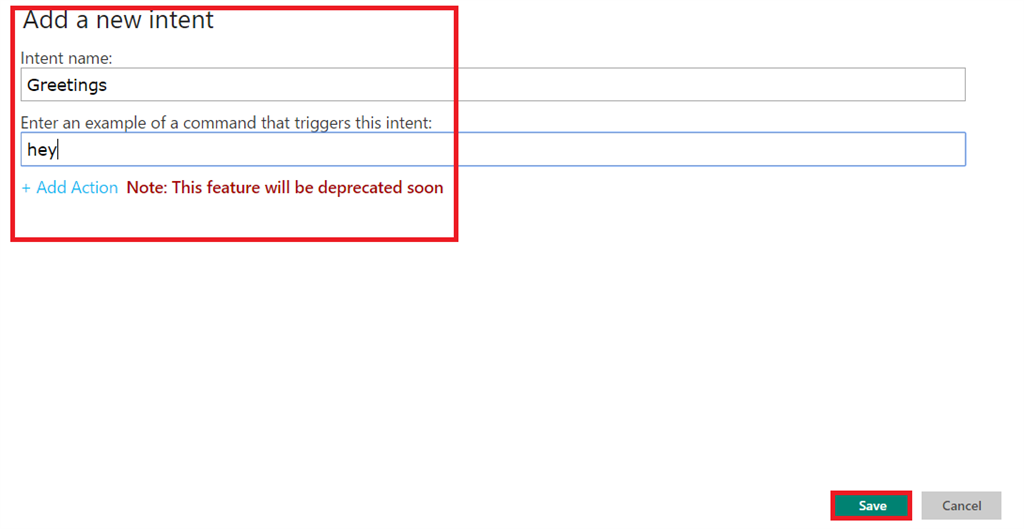Click the word 'Action' in Add Action

93,187
